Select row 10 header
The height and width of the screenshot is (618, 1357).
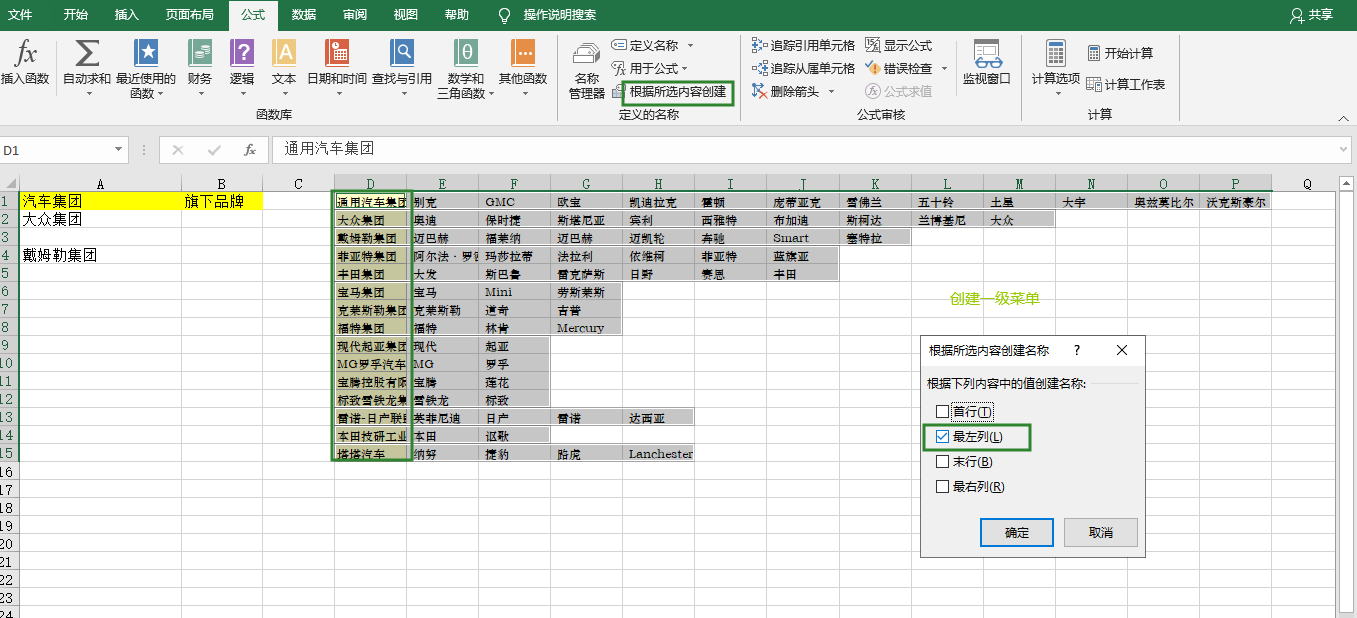point(9,363)
